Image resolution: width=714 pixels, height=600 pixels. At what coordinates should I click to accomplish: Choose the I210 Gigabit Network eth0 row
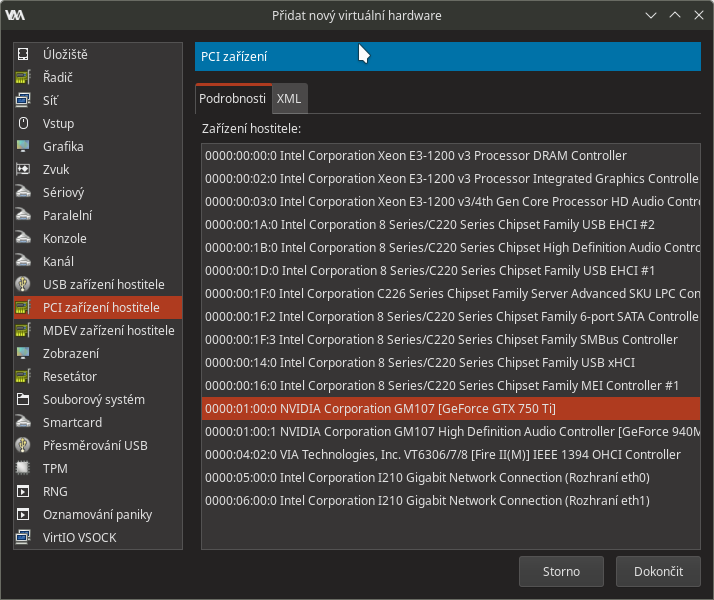pyautogui.click(x=451, y=478)
